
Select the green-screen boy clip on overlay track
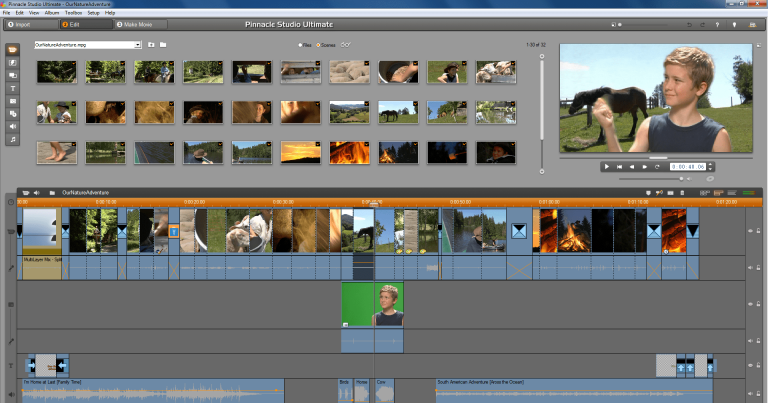coord(372,304)
